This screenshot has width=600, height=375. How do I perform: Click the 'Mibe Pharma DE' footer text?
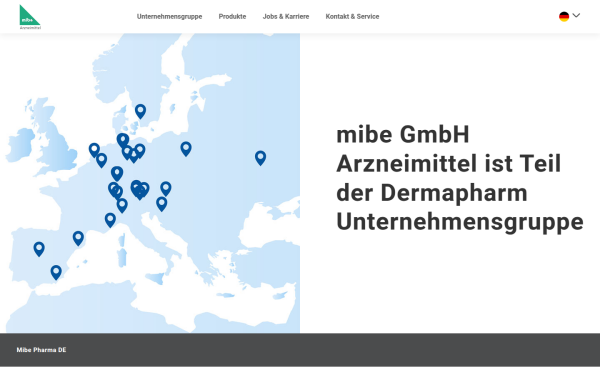click(41, 350)
